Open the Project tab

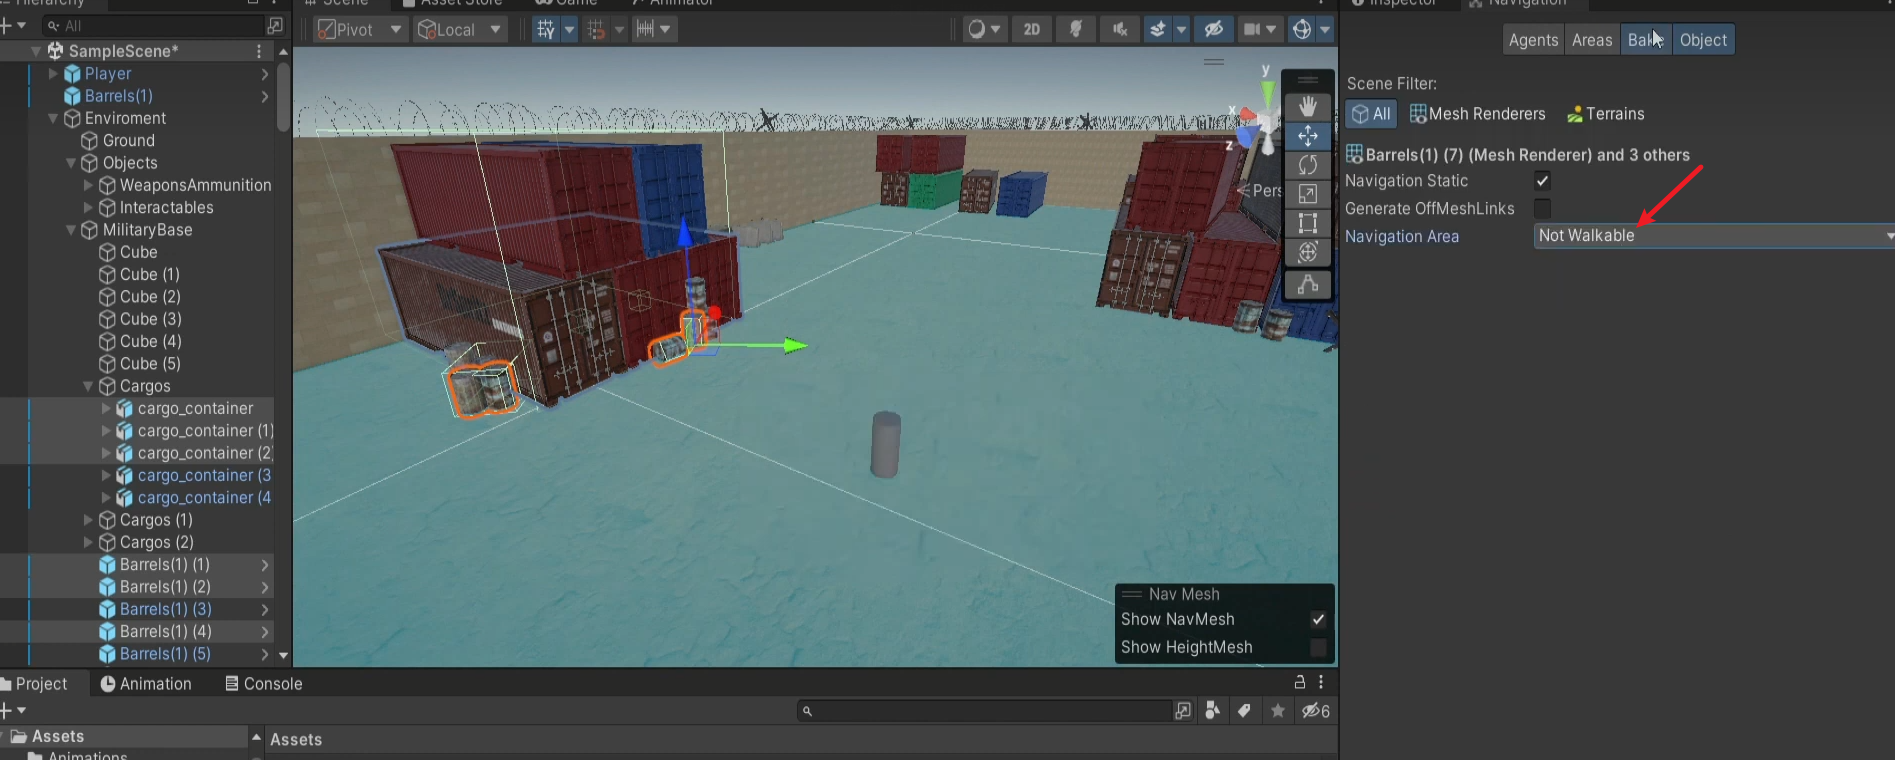[34, 684]
